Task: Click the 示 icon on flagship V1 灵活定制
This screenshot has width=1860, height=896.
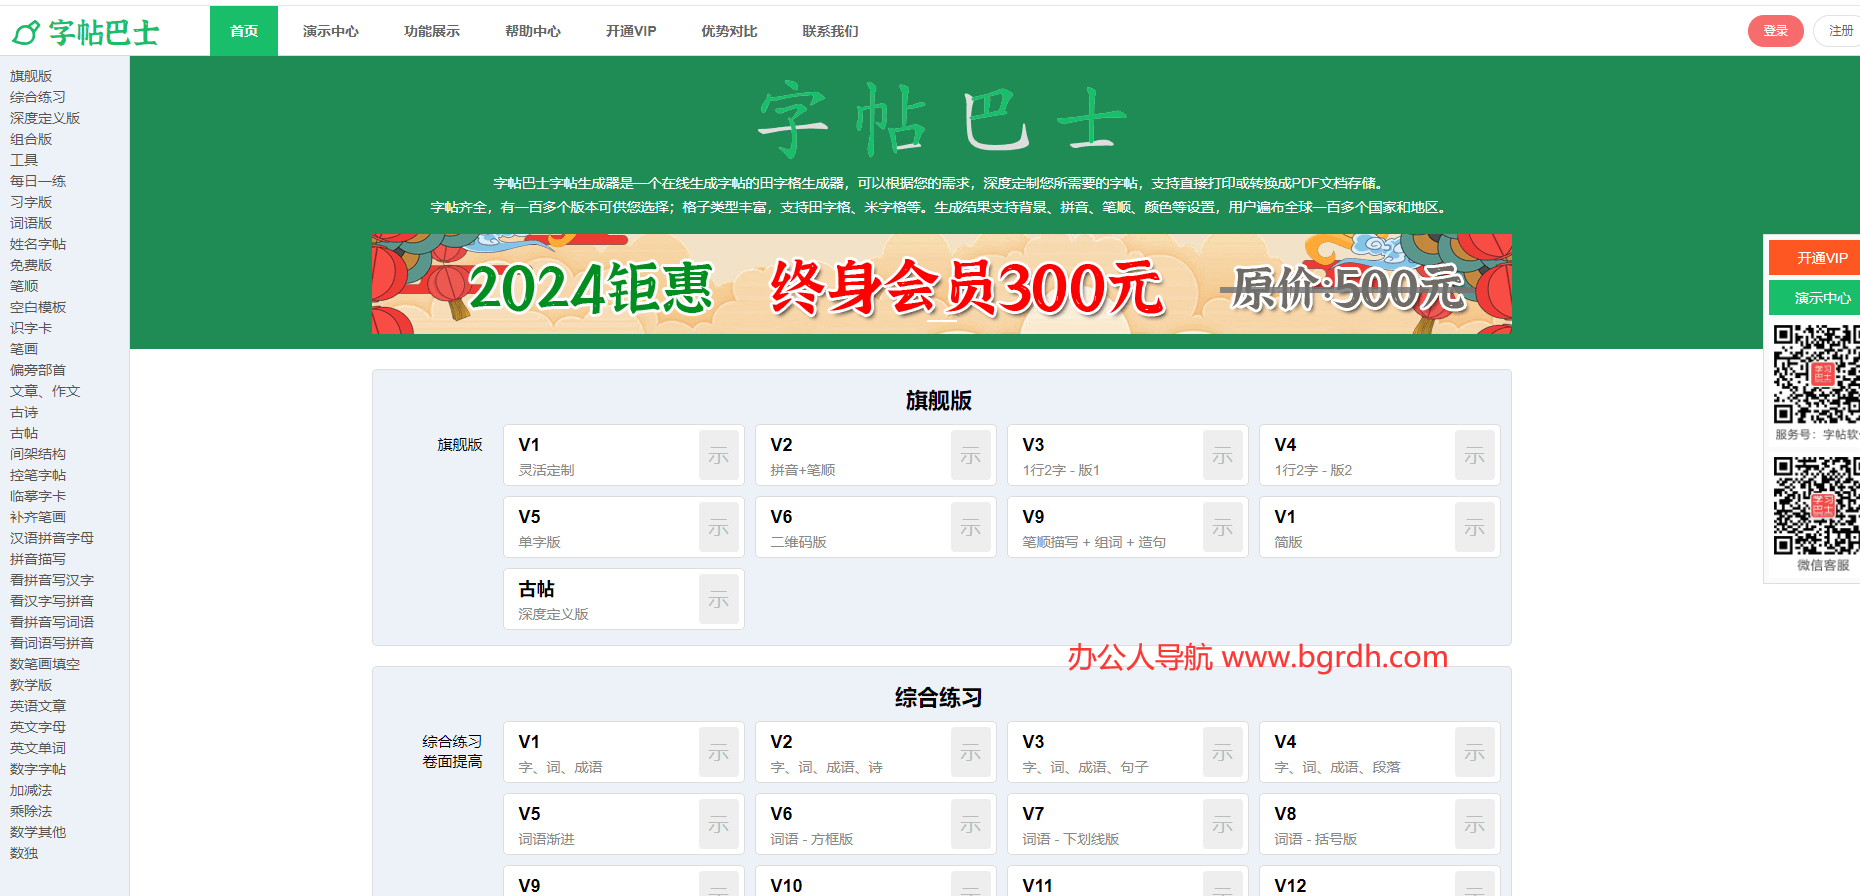Action: tap(718, 456)
